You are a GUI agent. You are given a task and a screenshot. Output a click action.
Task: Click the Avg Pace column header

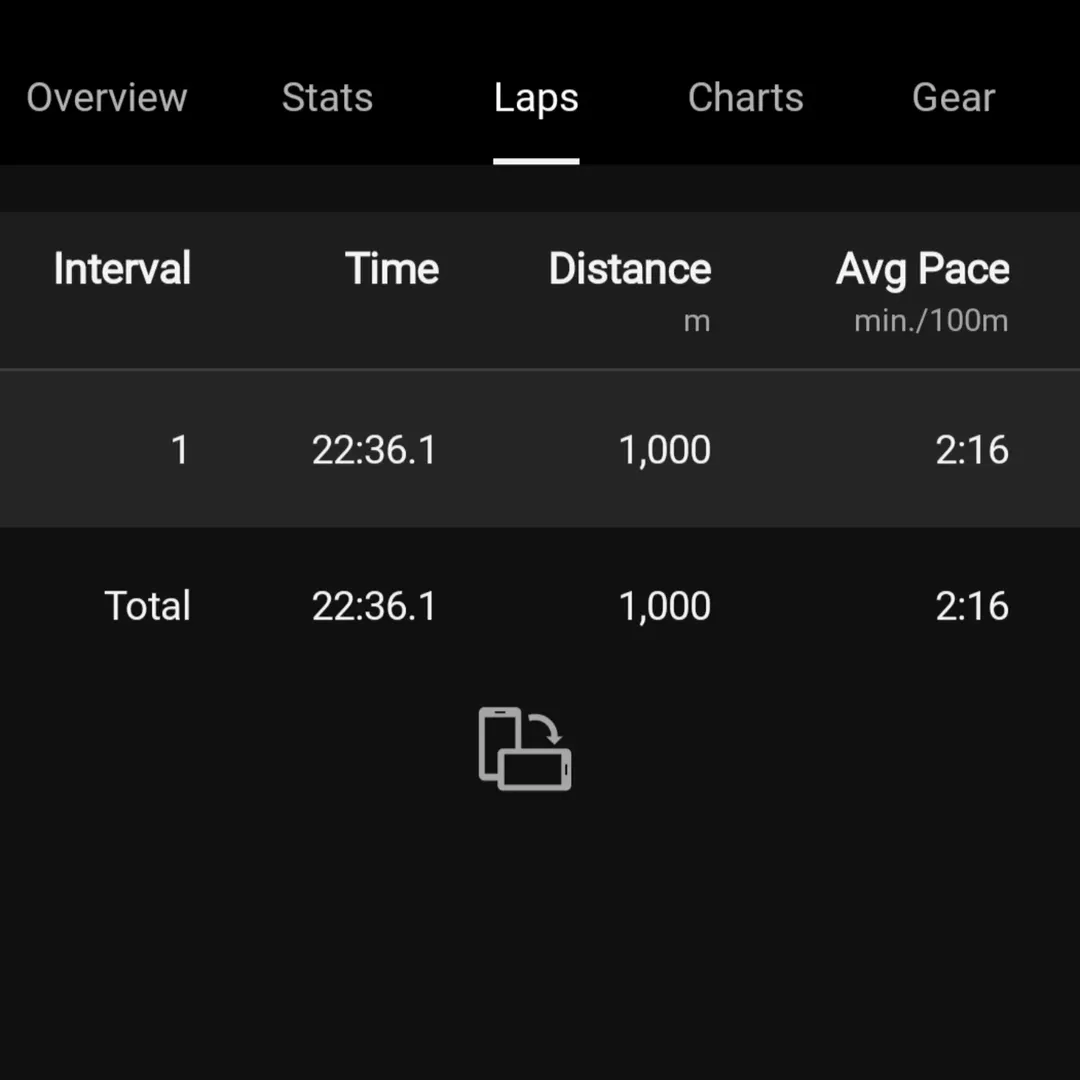point(922,269)
